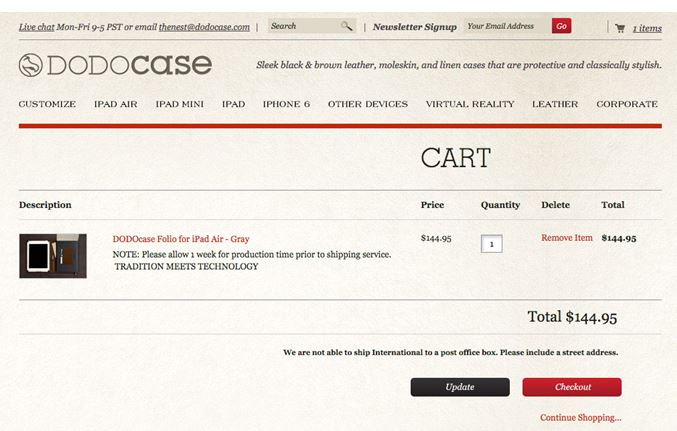Open the Live chat link
Screen dimensions: 677x431
coord(36,27)
